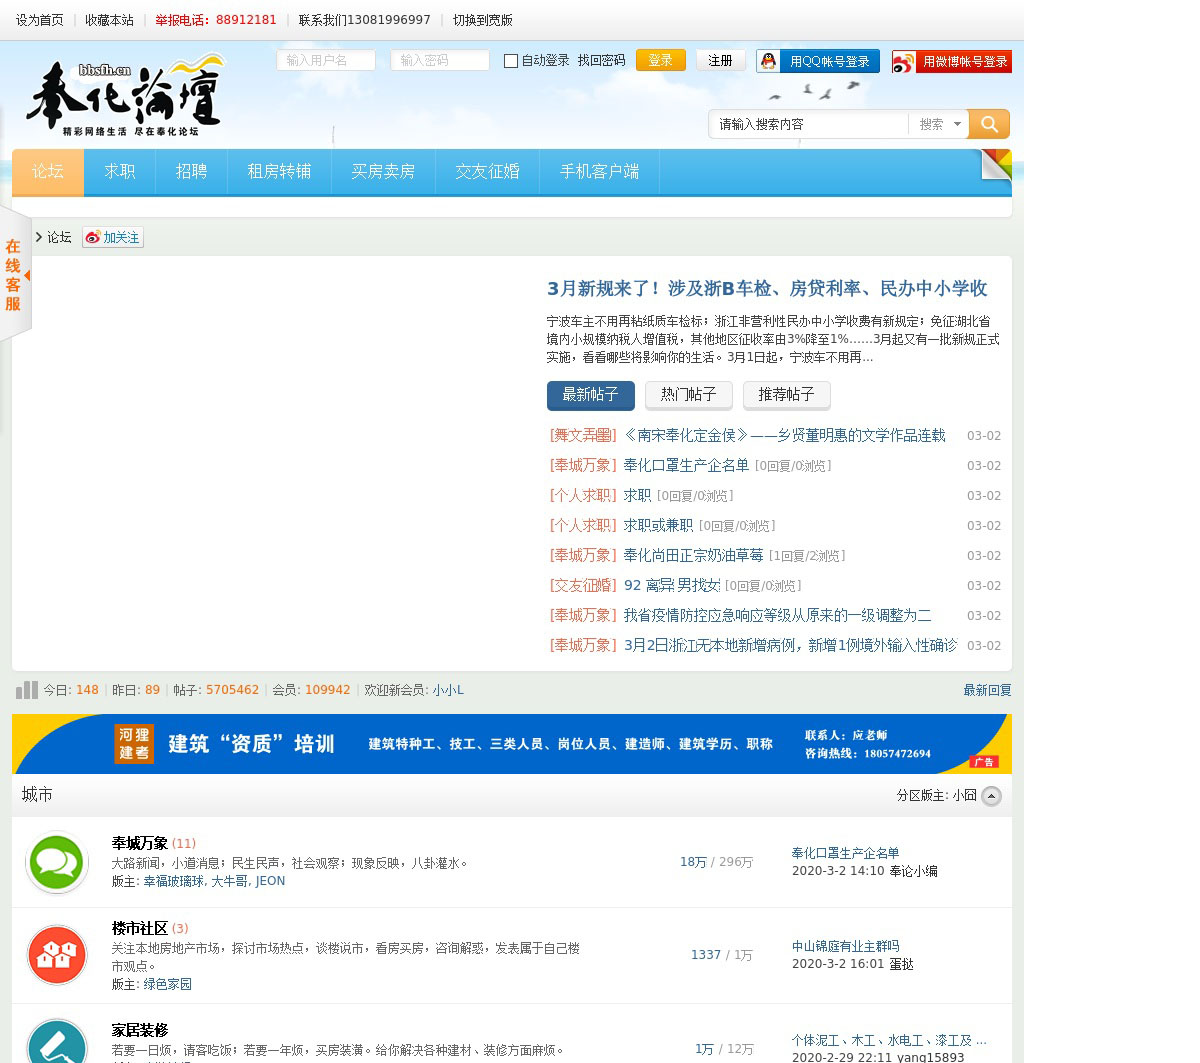The height and width of the screenshot is (1063, 1200).
Task: Open user 奉论小编 profile
Action: (x=913, y=871)
